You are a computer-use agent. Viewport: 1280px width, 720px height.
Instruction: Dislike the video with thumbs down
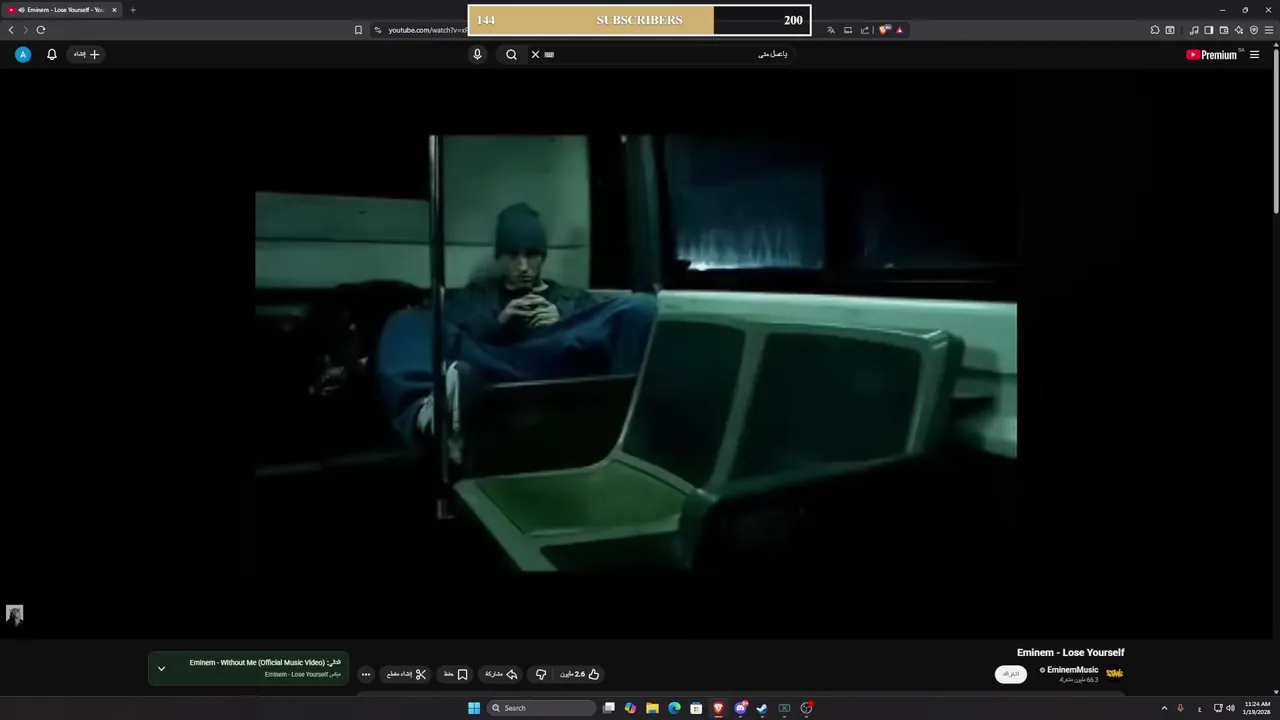coord(541,674)
